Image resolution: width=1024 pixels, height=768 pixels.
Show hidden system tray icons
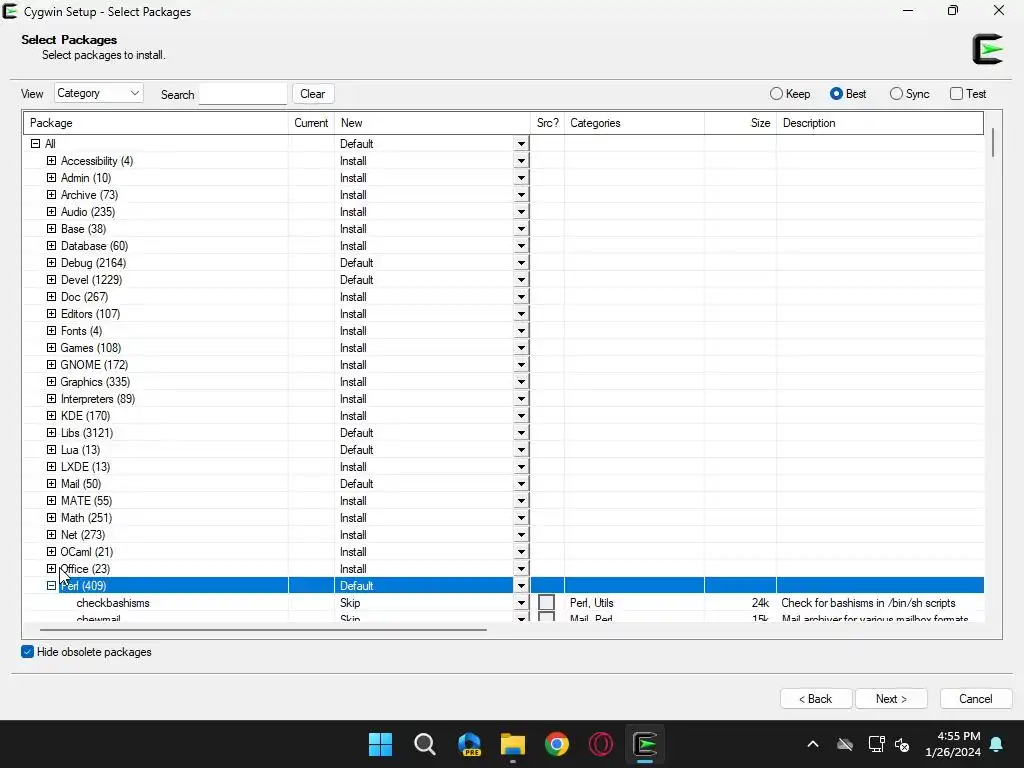[812, 744]
